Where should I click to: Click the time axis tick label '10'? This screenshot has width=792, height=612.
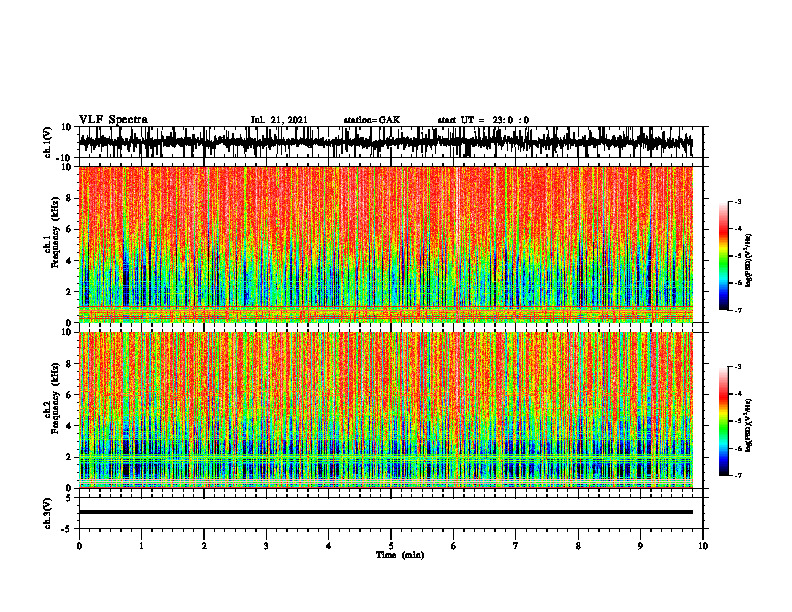(x=703, y=546)
